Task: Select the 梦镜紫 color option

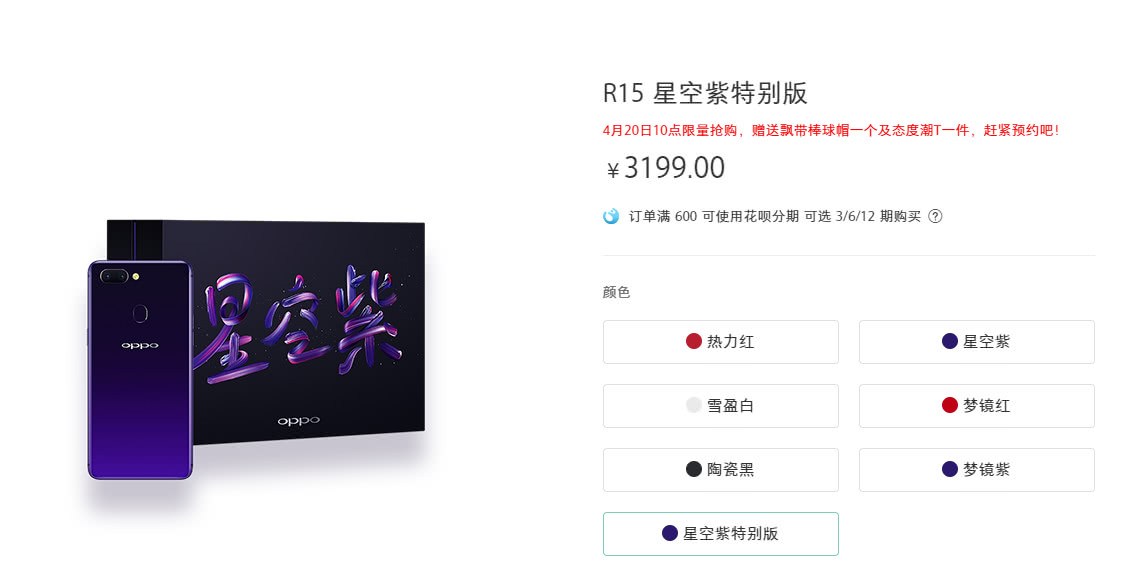Action: pos(976,470)
